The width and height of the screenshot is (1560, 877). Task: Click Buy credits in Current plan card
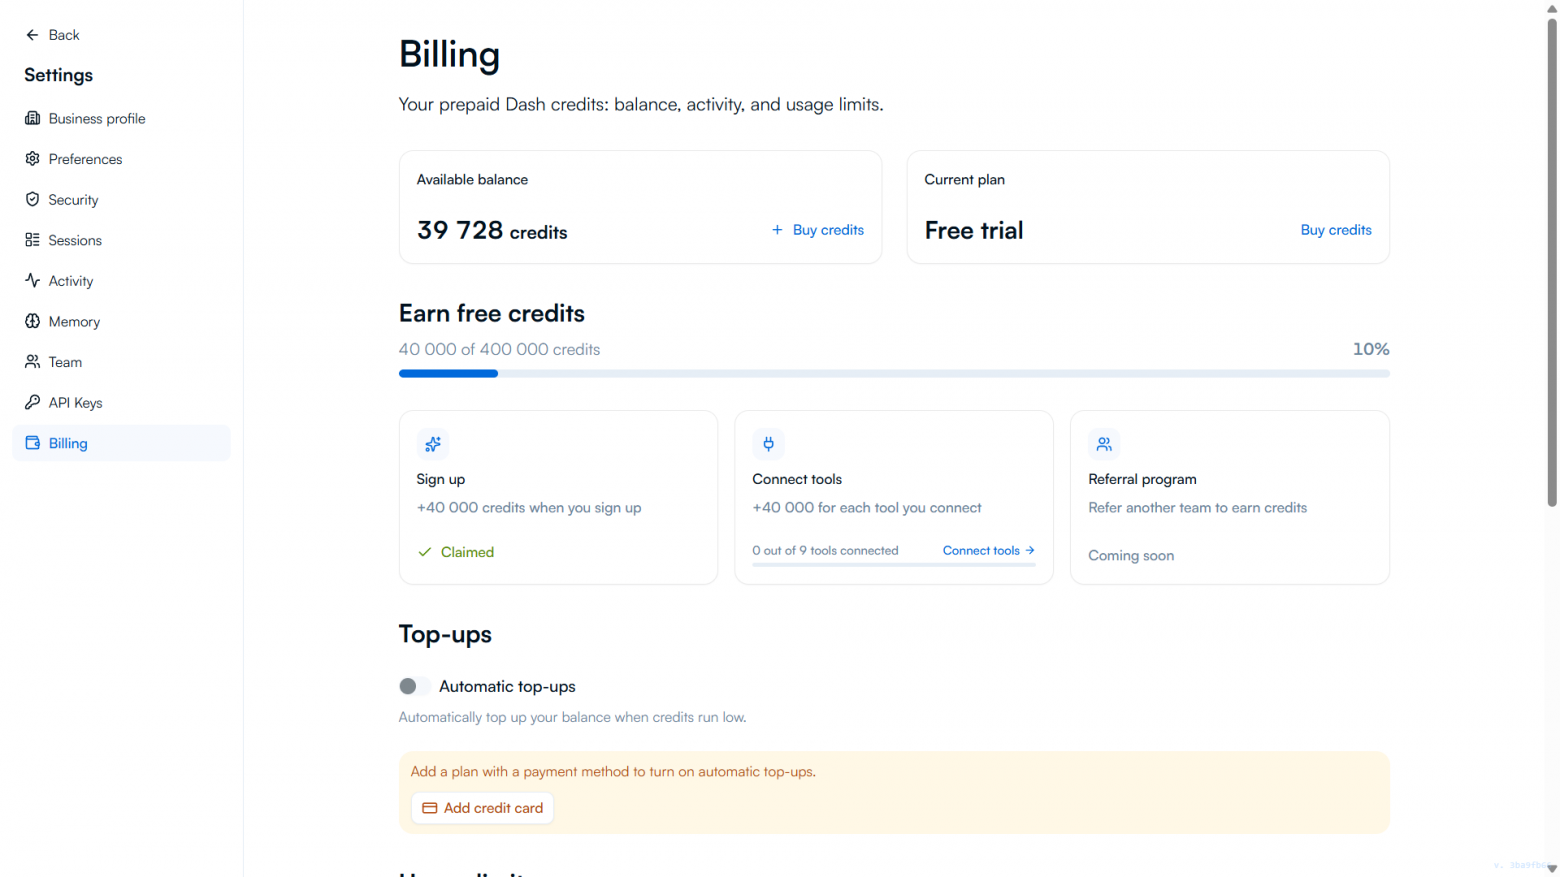point(1335,230)
